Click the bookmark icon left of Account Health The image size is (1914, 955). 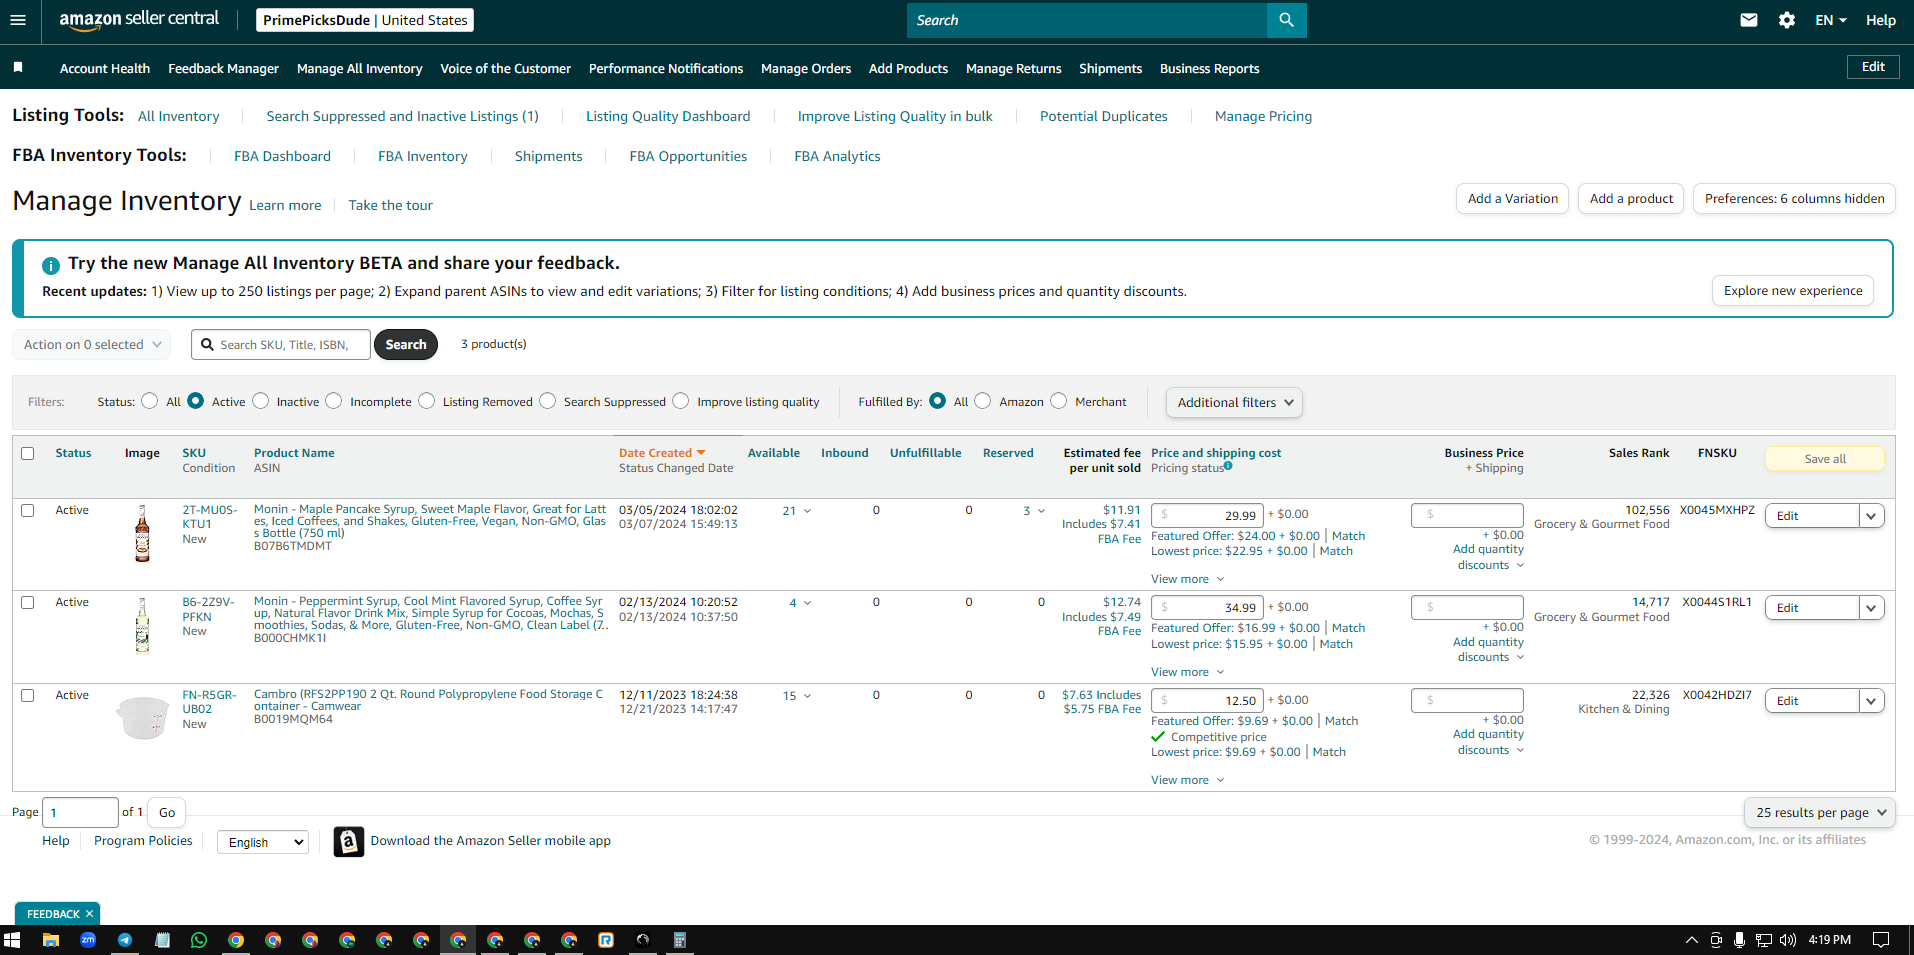[x=18, y=68]
